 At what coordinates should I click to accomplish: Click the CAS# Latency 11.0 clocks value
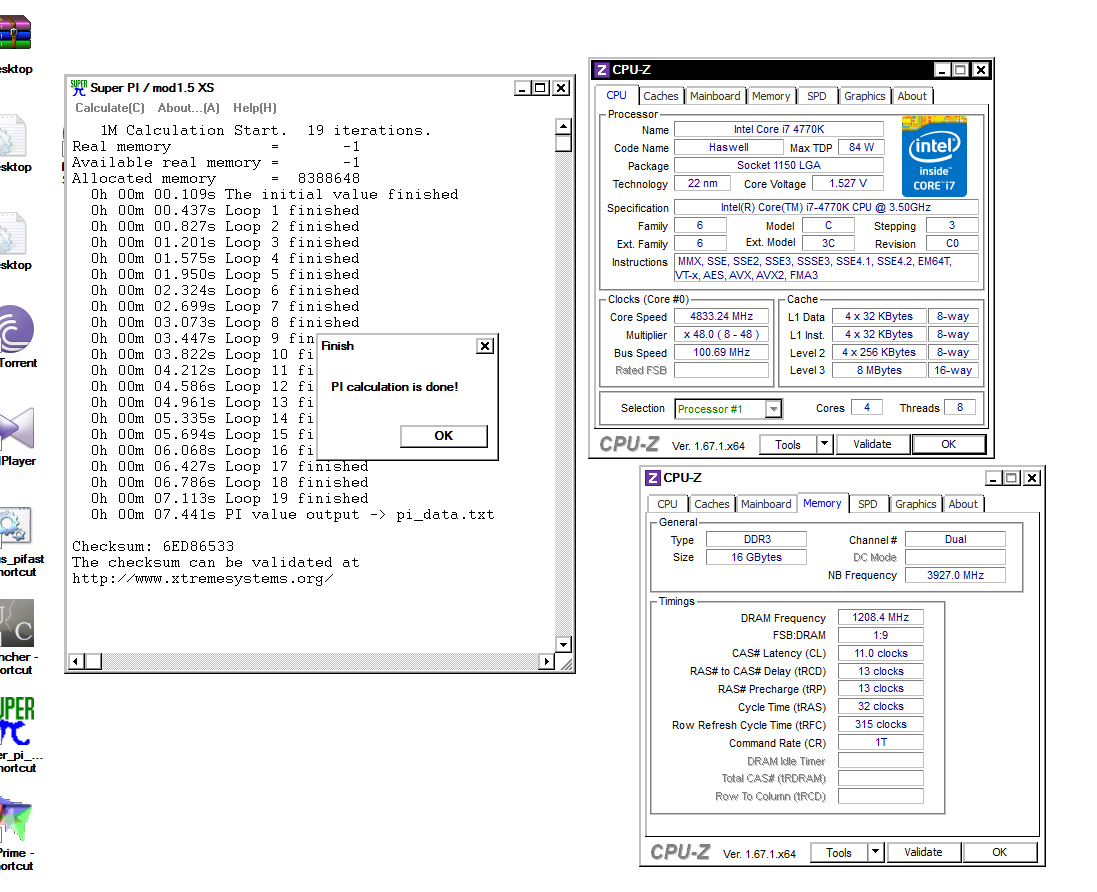click(x=881, y=653)
